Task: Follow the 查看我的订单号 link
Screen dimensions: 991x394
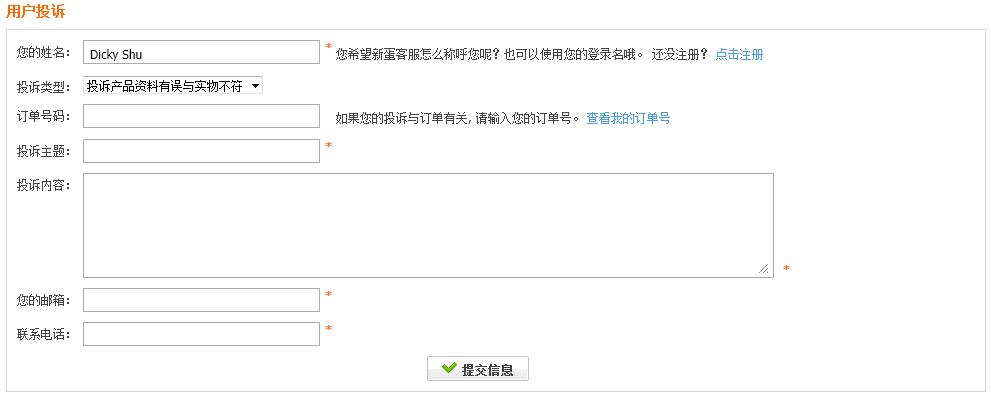Action: pos(628,118)
